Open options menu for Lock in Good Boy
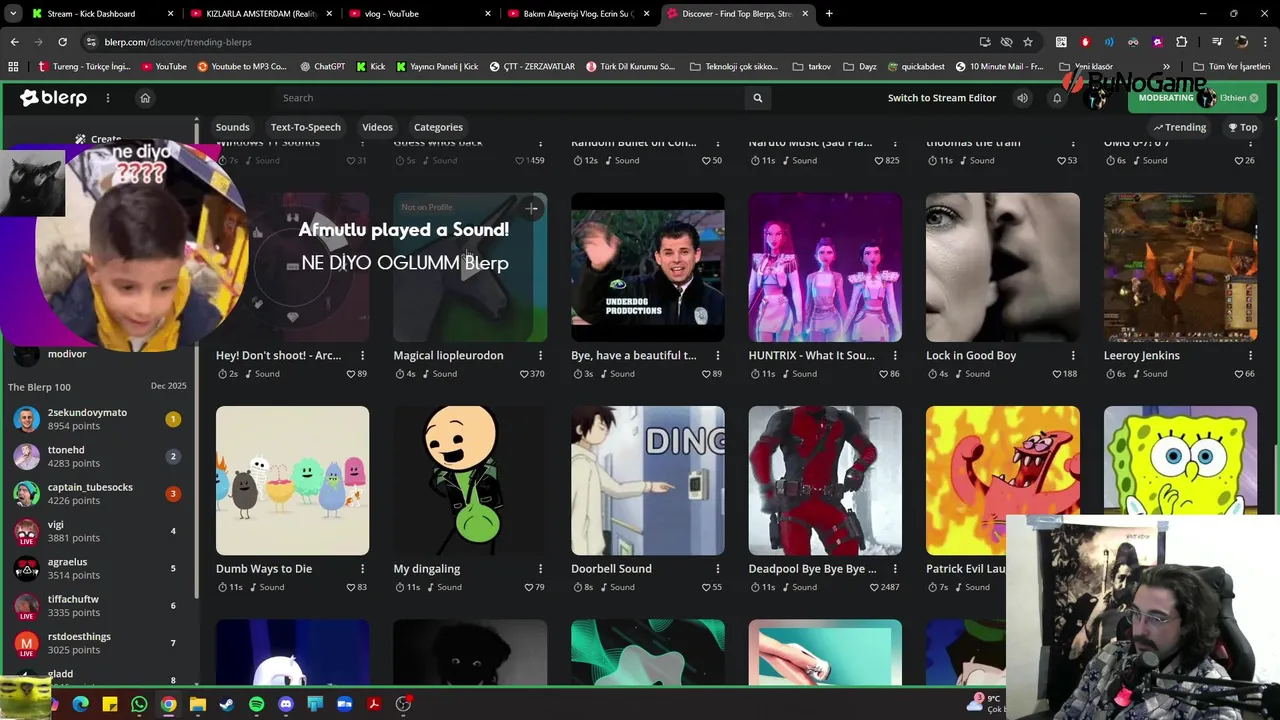This screenshot has height=720, width=1280. (x=1073, y=355)
